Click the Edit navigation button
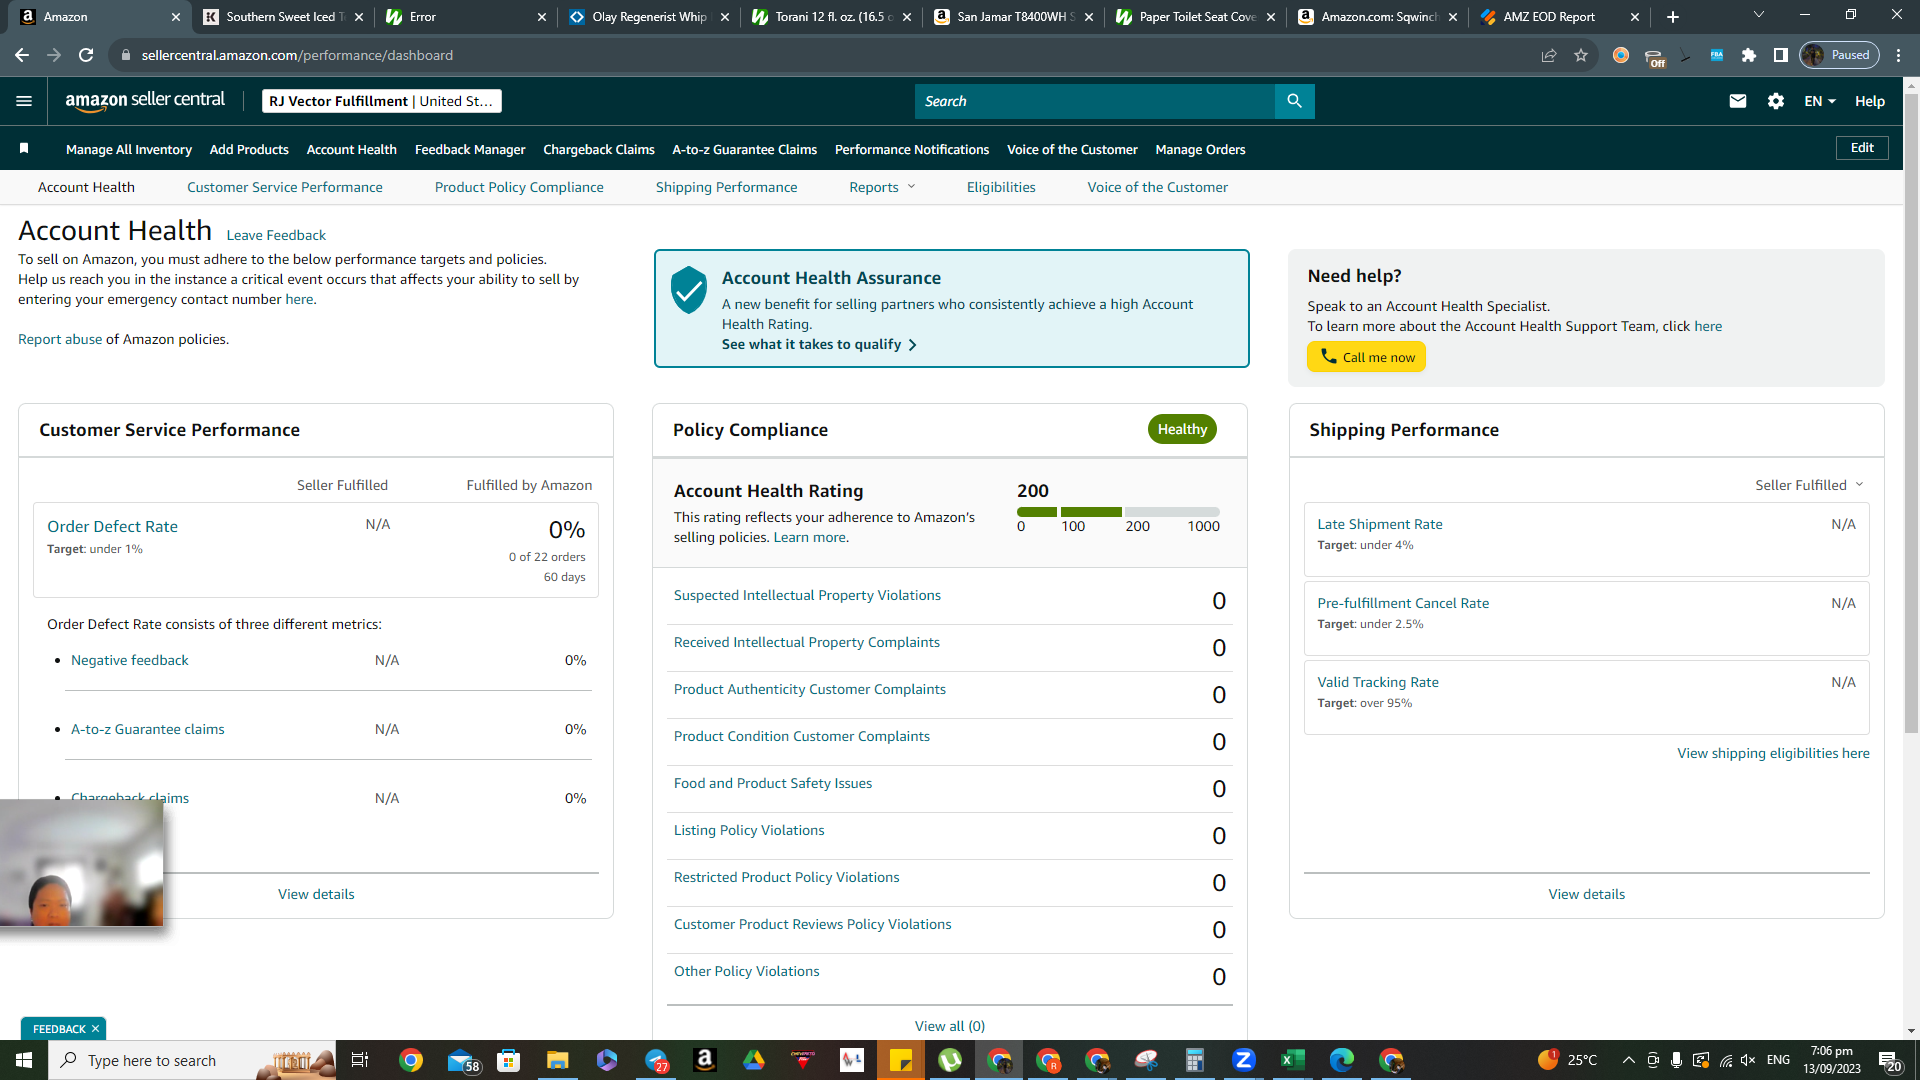 pos(1862,148)
